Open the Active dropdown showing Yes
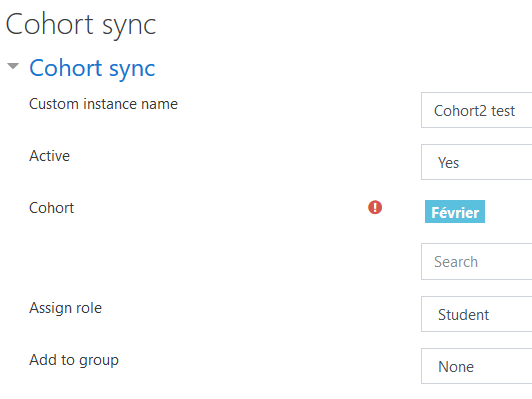The height and width of the screenshot is (399, 532). click(x=476, y=162)
